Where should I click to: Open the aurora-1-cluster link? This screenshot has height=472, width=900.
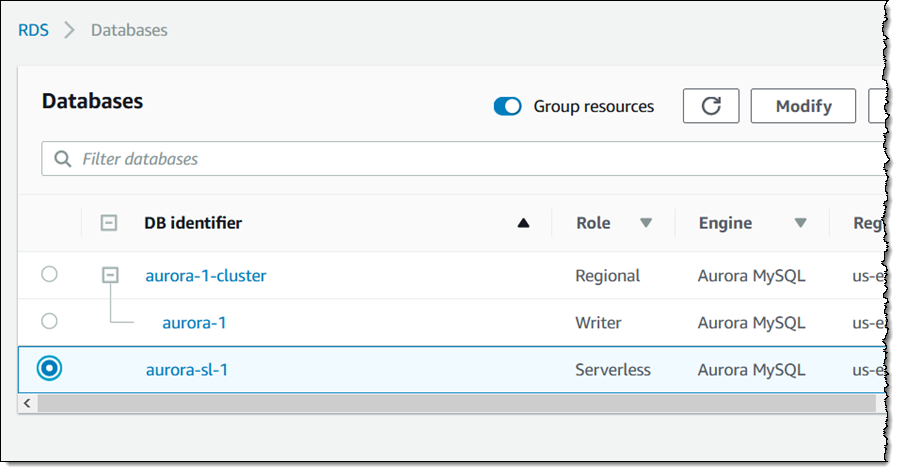(206, 276)
